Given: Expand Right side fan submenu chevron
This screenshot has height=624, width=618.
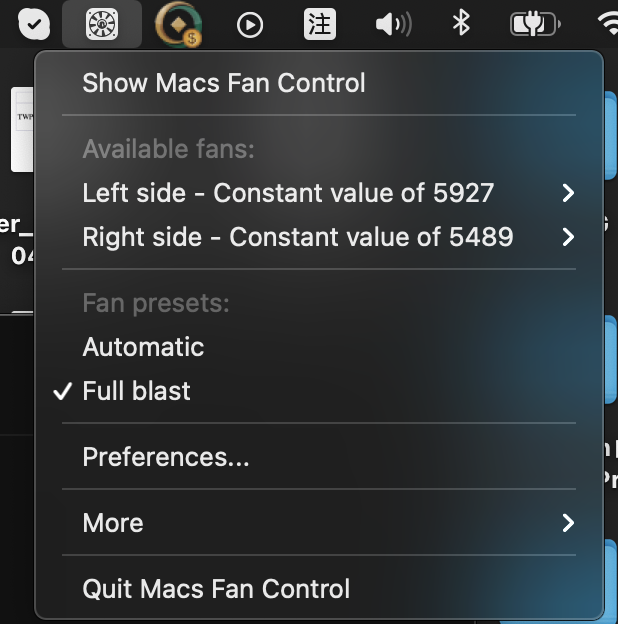Looking at the screenshot, I should (x=568, y=237).
